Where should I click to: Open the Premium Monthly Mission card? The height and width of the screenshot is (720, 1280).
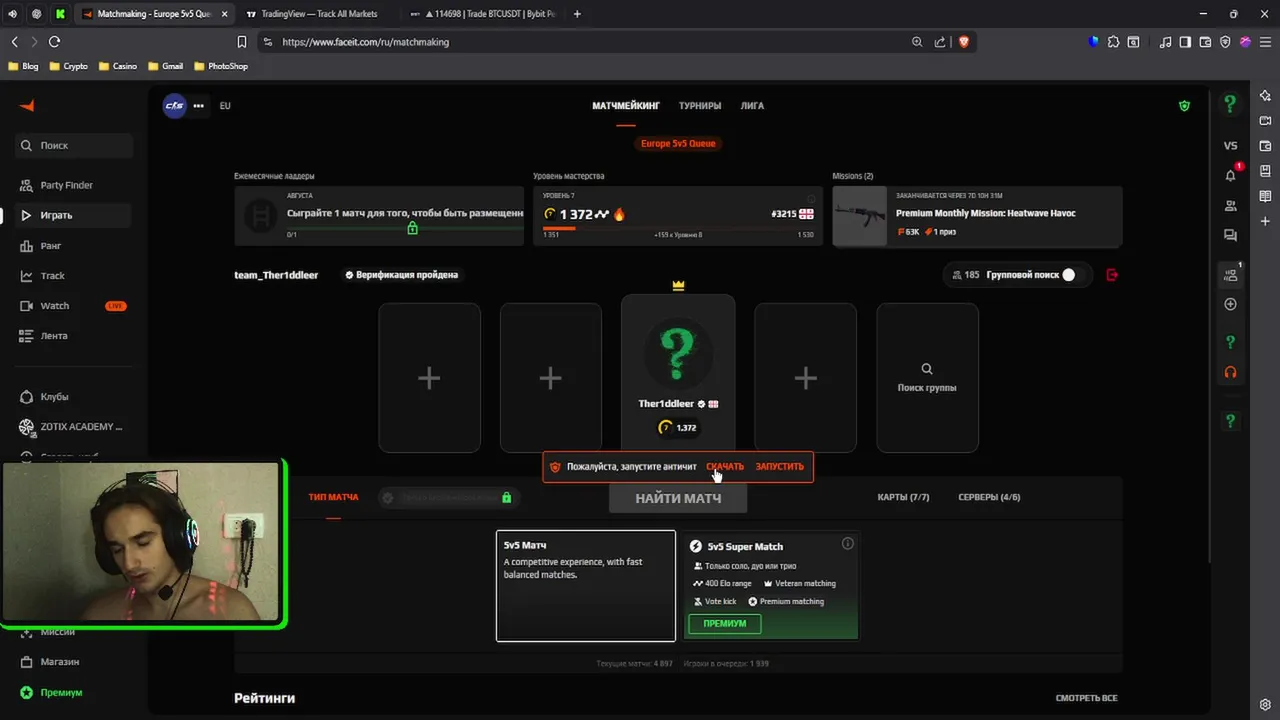tap(977, 216)
